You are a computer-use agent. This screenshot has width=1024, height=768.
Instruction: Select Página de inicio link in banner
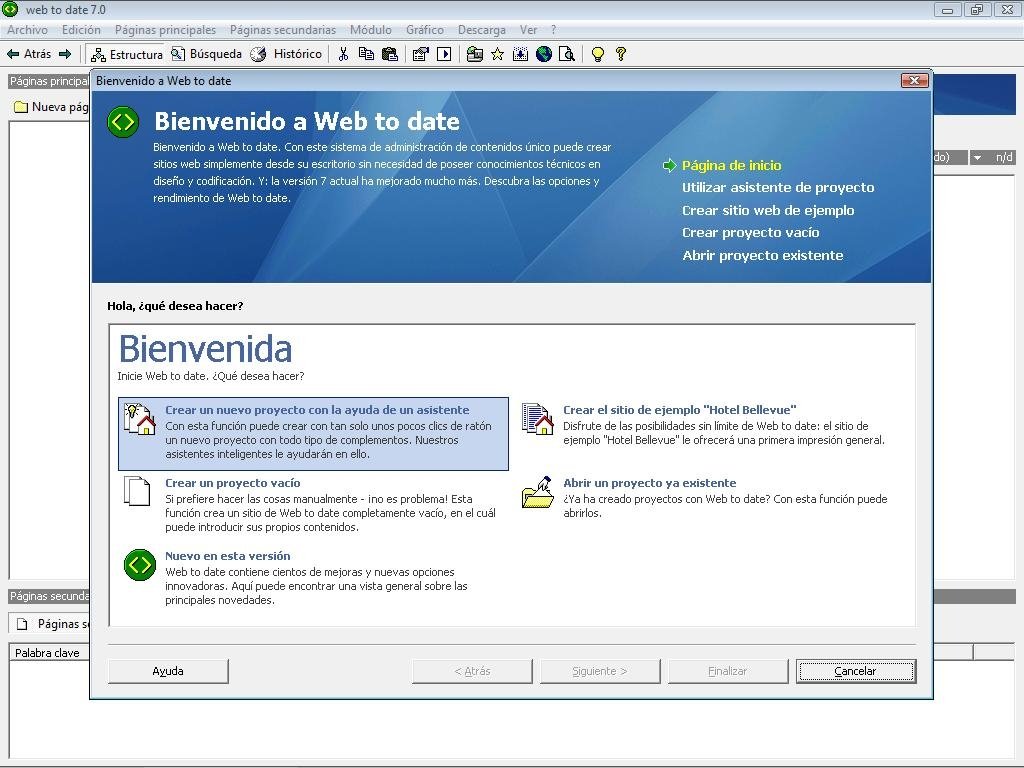pos(731,165)
